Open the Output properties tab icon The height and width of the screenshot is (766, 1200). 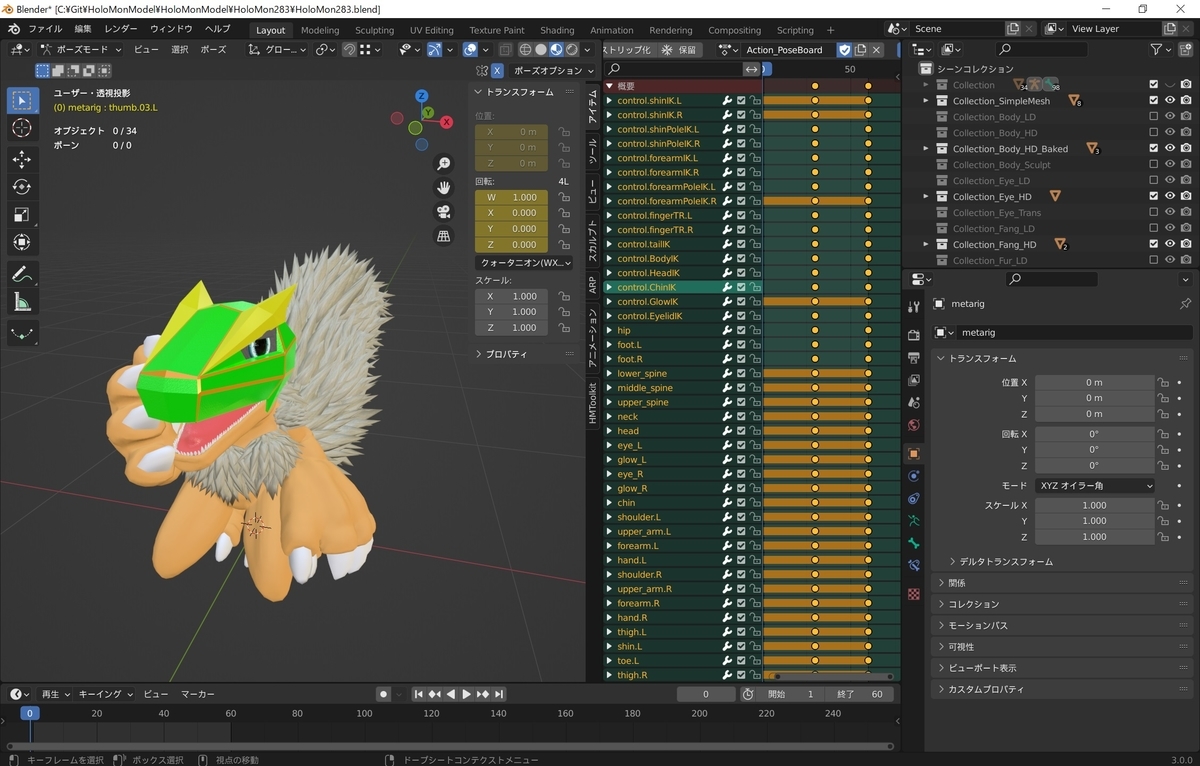[x=914, y=358]
